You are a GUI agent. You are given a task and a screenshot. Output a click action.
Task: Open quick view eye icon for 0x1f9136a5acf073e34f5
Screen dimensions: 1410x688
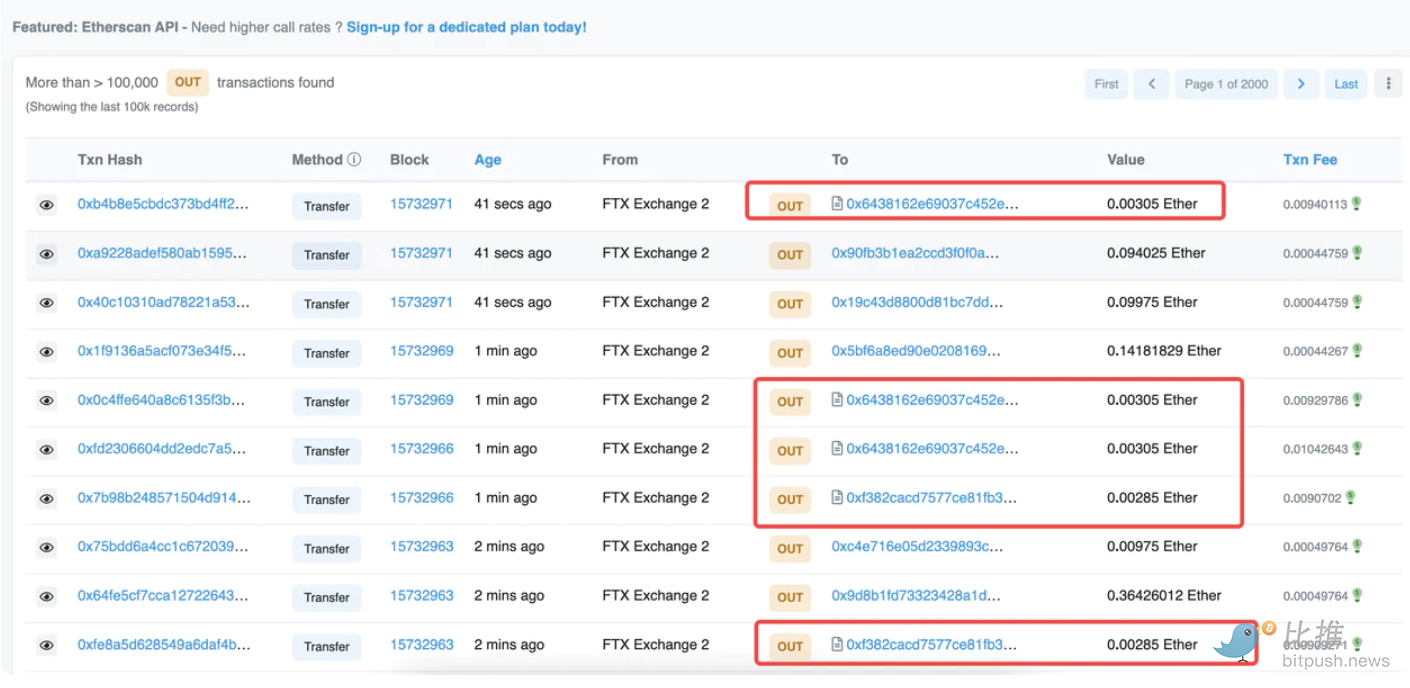(46, 352)
